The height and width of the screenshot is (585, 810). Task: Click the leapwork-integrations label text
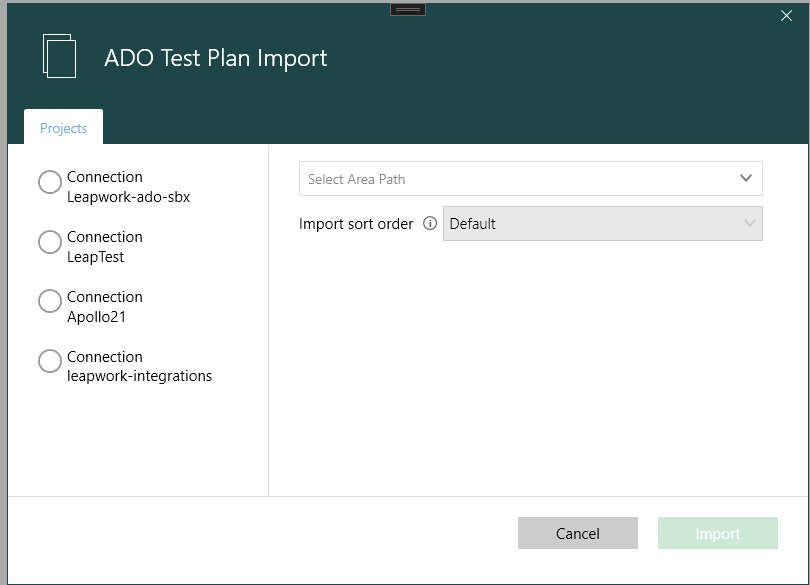tap(139, 377)
